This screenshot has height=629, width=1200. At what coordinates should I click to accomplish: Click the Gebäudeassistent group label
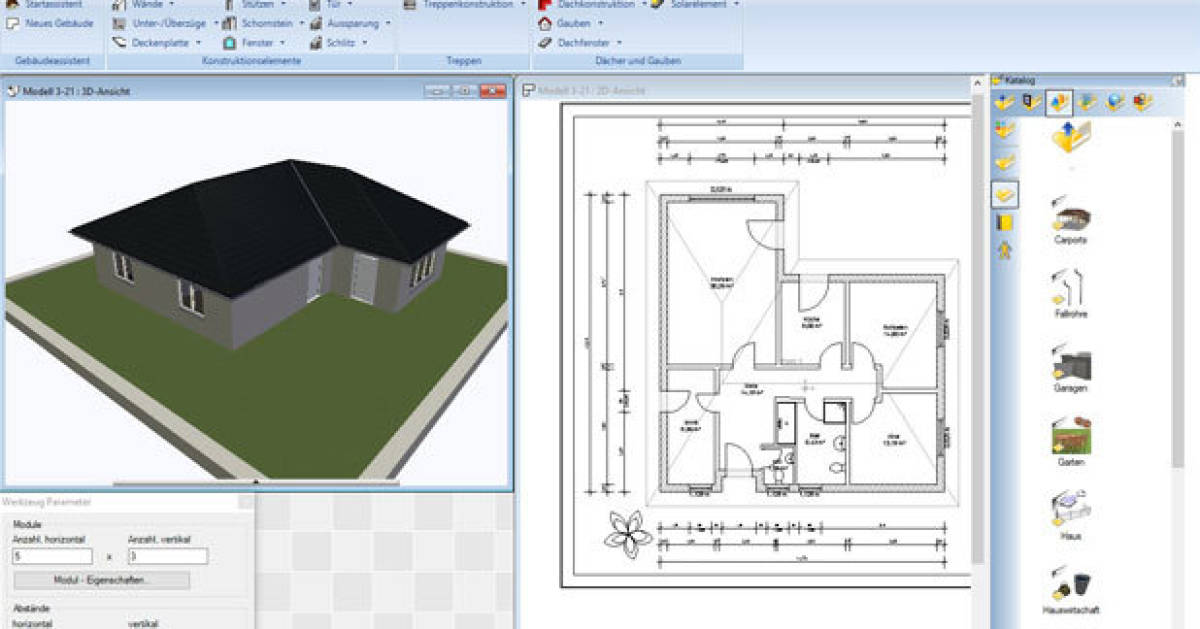coord(52,61)
